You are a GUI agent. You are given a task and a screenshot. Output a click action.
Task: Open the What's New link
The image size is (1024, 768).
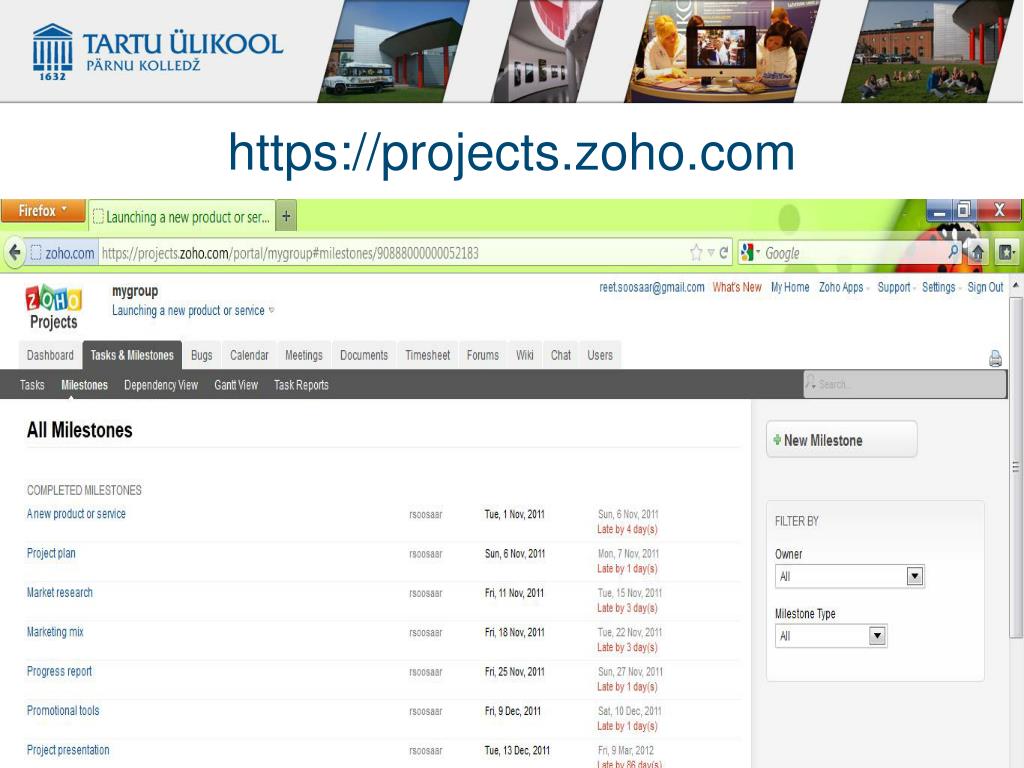tap(737, 287)
